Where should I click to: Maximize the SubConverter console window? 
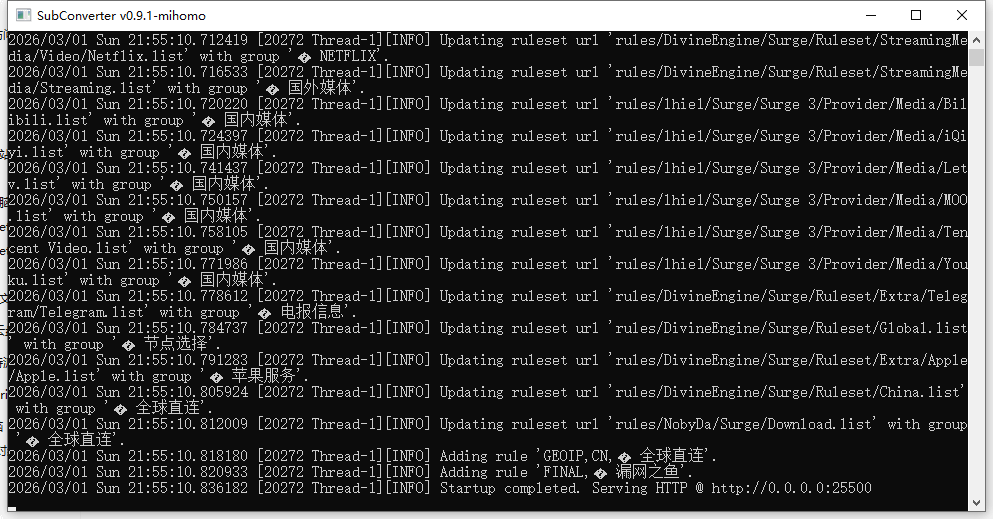click(916, 15)
